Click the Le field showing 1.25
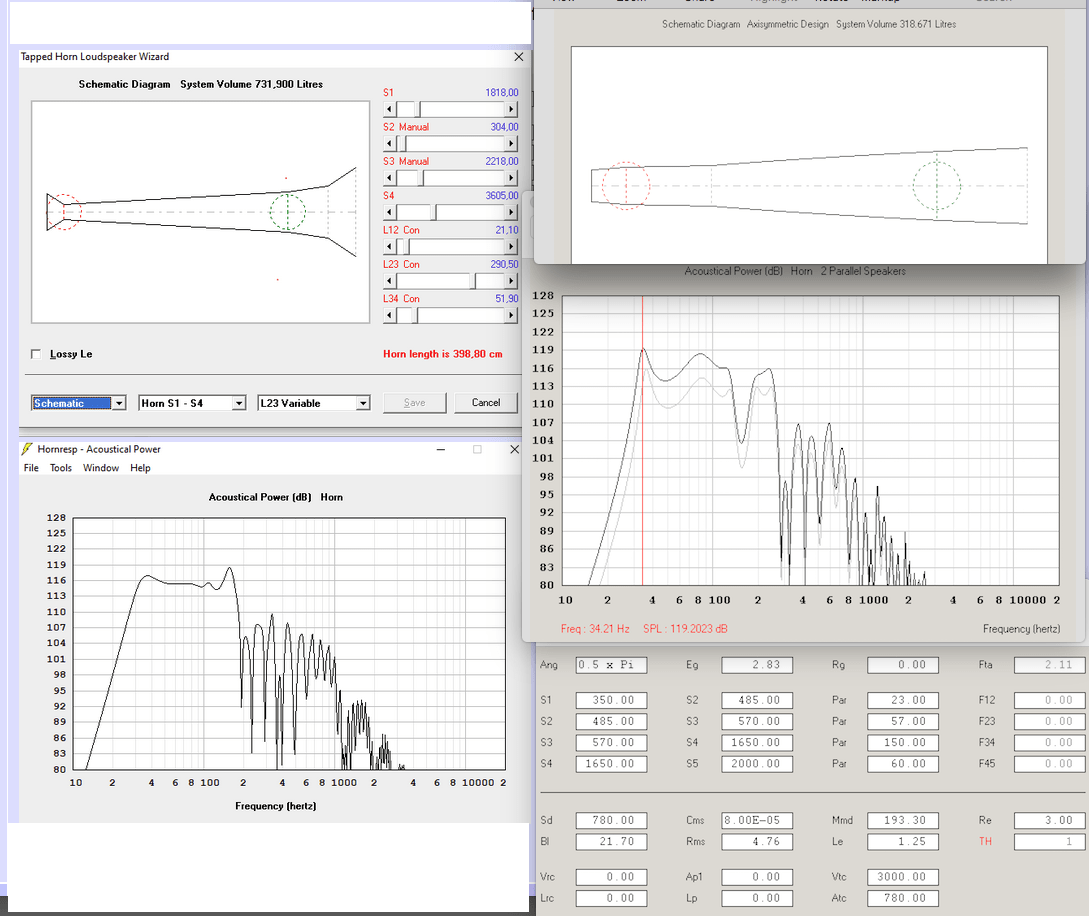 click(x=903, y=842)
